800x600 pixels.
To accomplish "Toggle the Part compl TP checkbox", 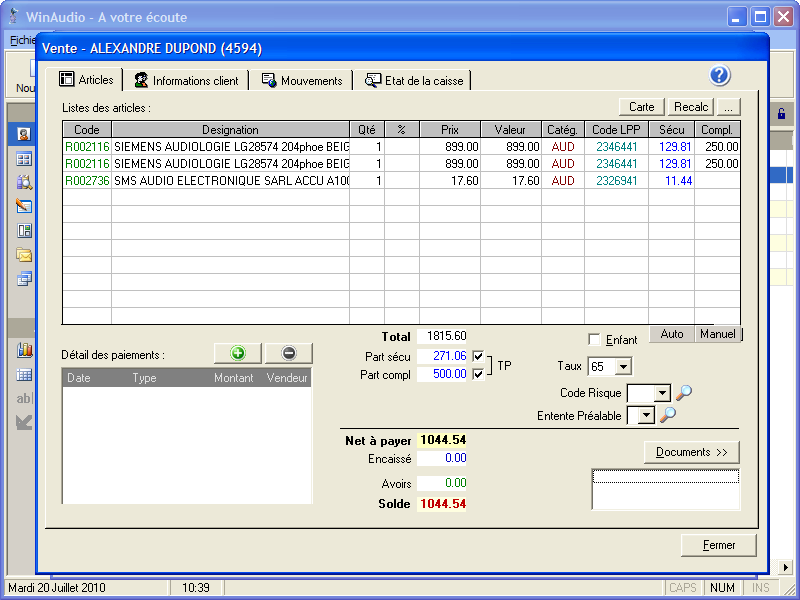I will click(479, 374).
